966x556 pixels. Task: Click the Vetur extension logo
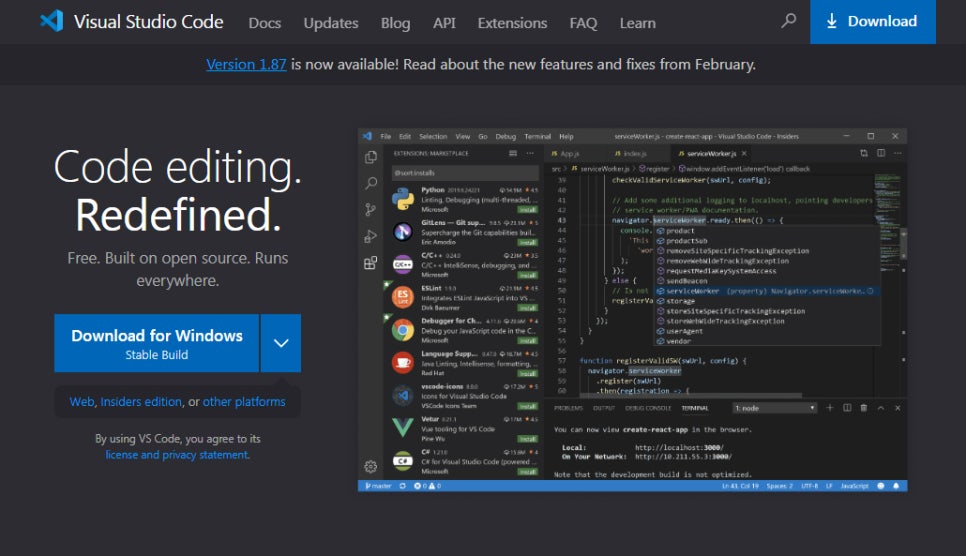click(x=403, y=427)
